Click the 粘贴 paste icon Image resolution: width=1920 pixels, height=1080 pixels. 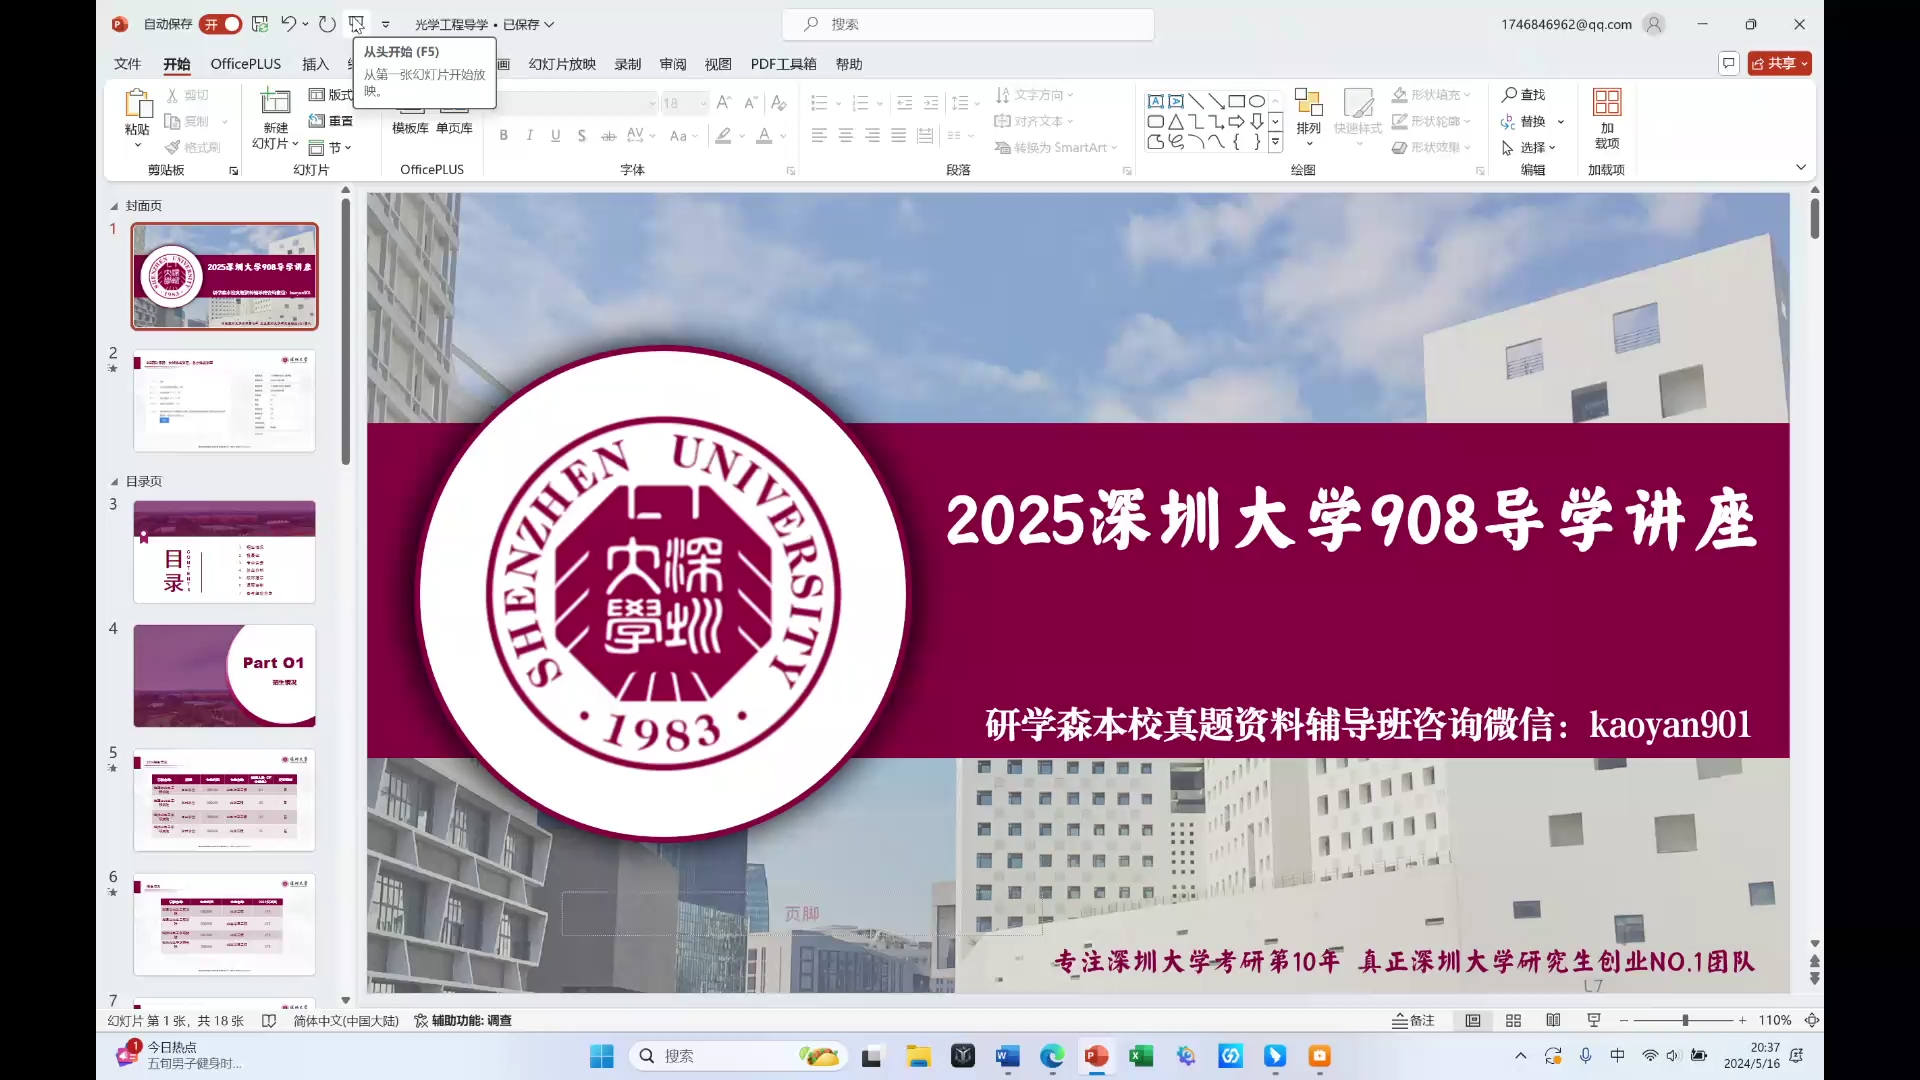[x=137, y=104]
